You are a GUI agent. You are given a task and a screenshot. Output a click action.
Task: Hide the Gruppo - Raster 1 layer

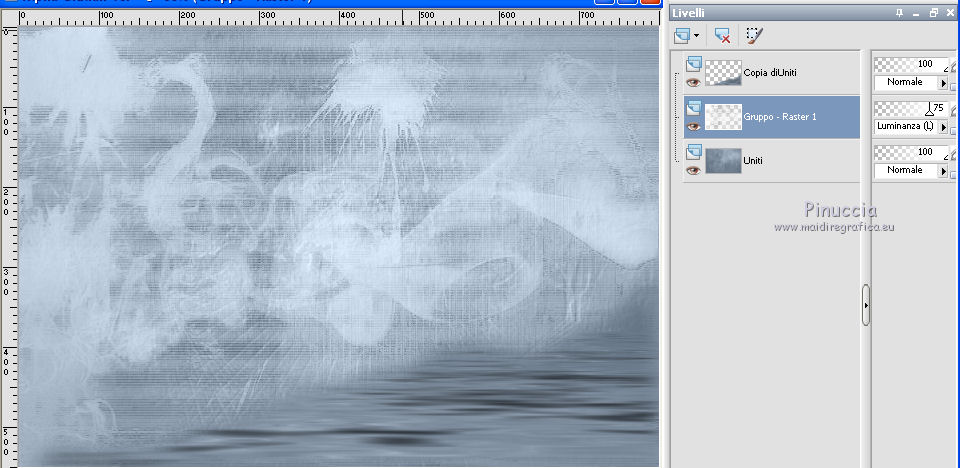[693, 126]
